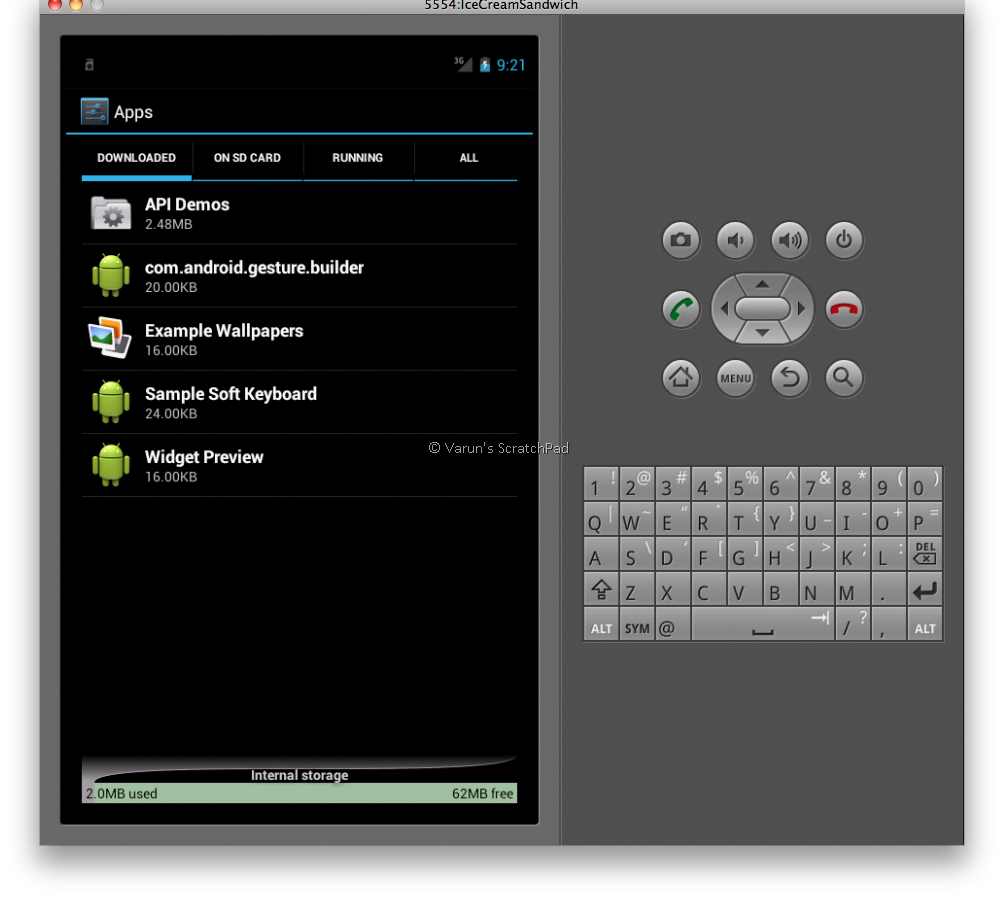The image size is (1004, 900).
Task: Open API Demos app details
Action: [x=299, y=213]
